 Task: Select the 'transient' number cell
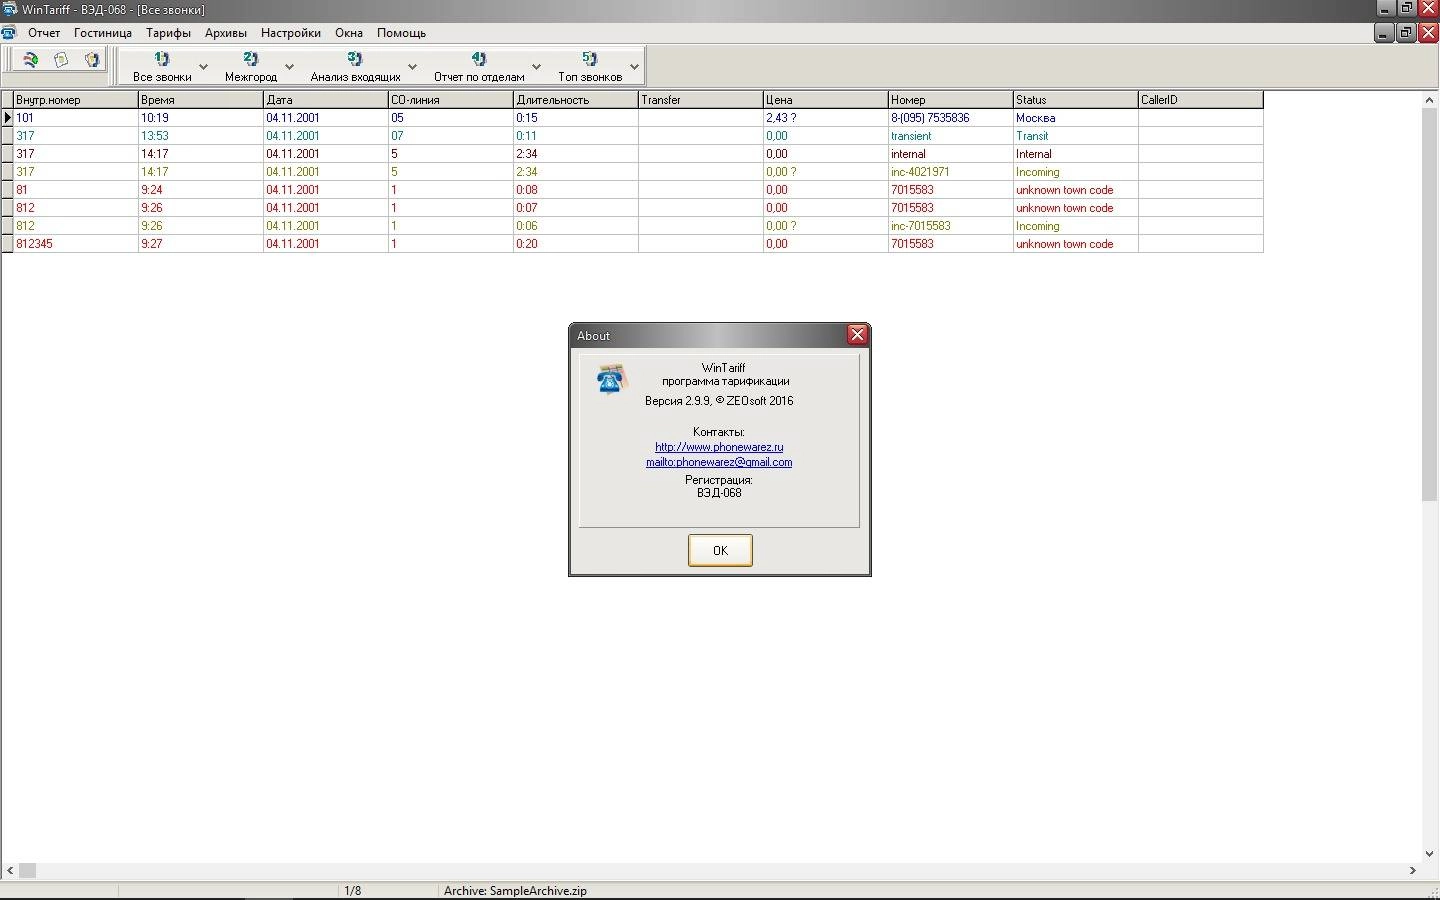[950, 136]
